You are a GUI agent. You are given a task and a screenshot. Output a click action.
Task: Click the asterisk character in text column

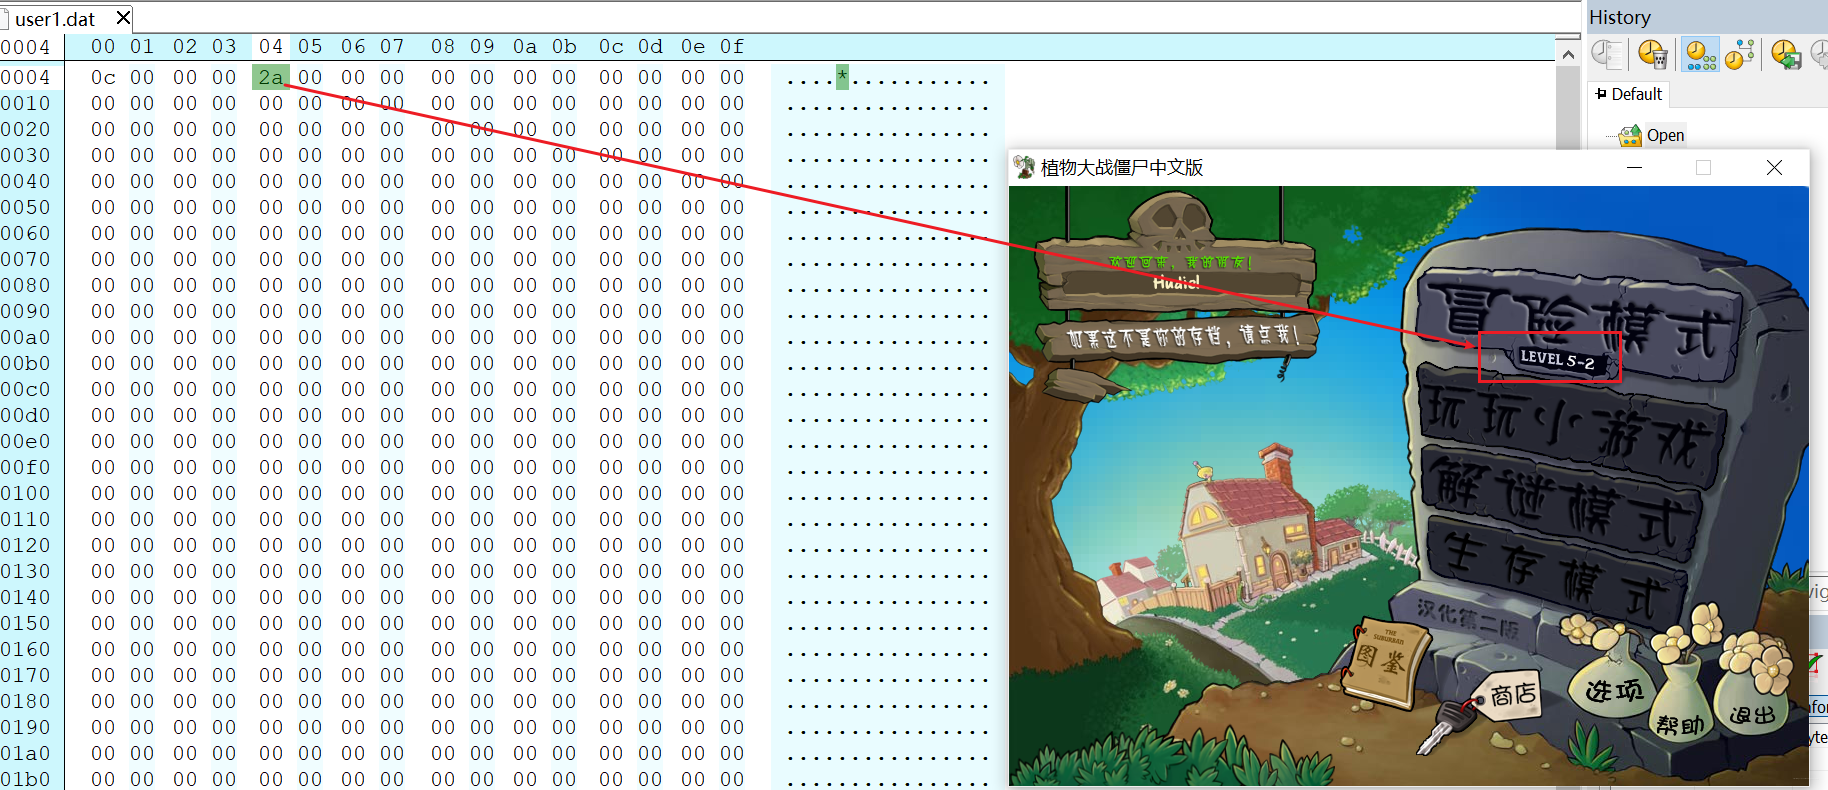842,77
